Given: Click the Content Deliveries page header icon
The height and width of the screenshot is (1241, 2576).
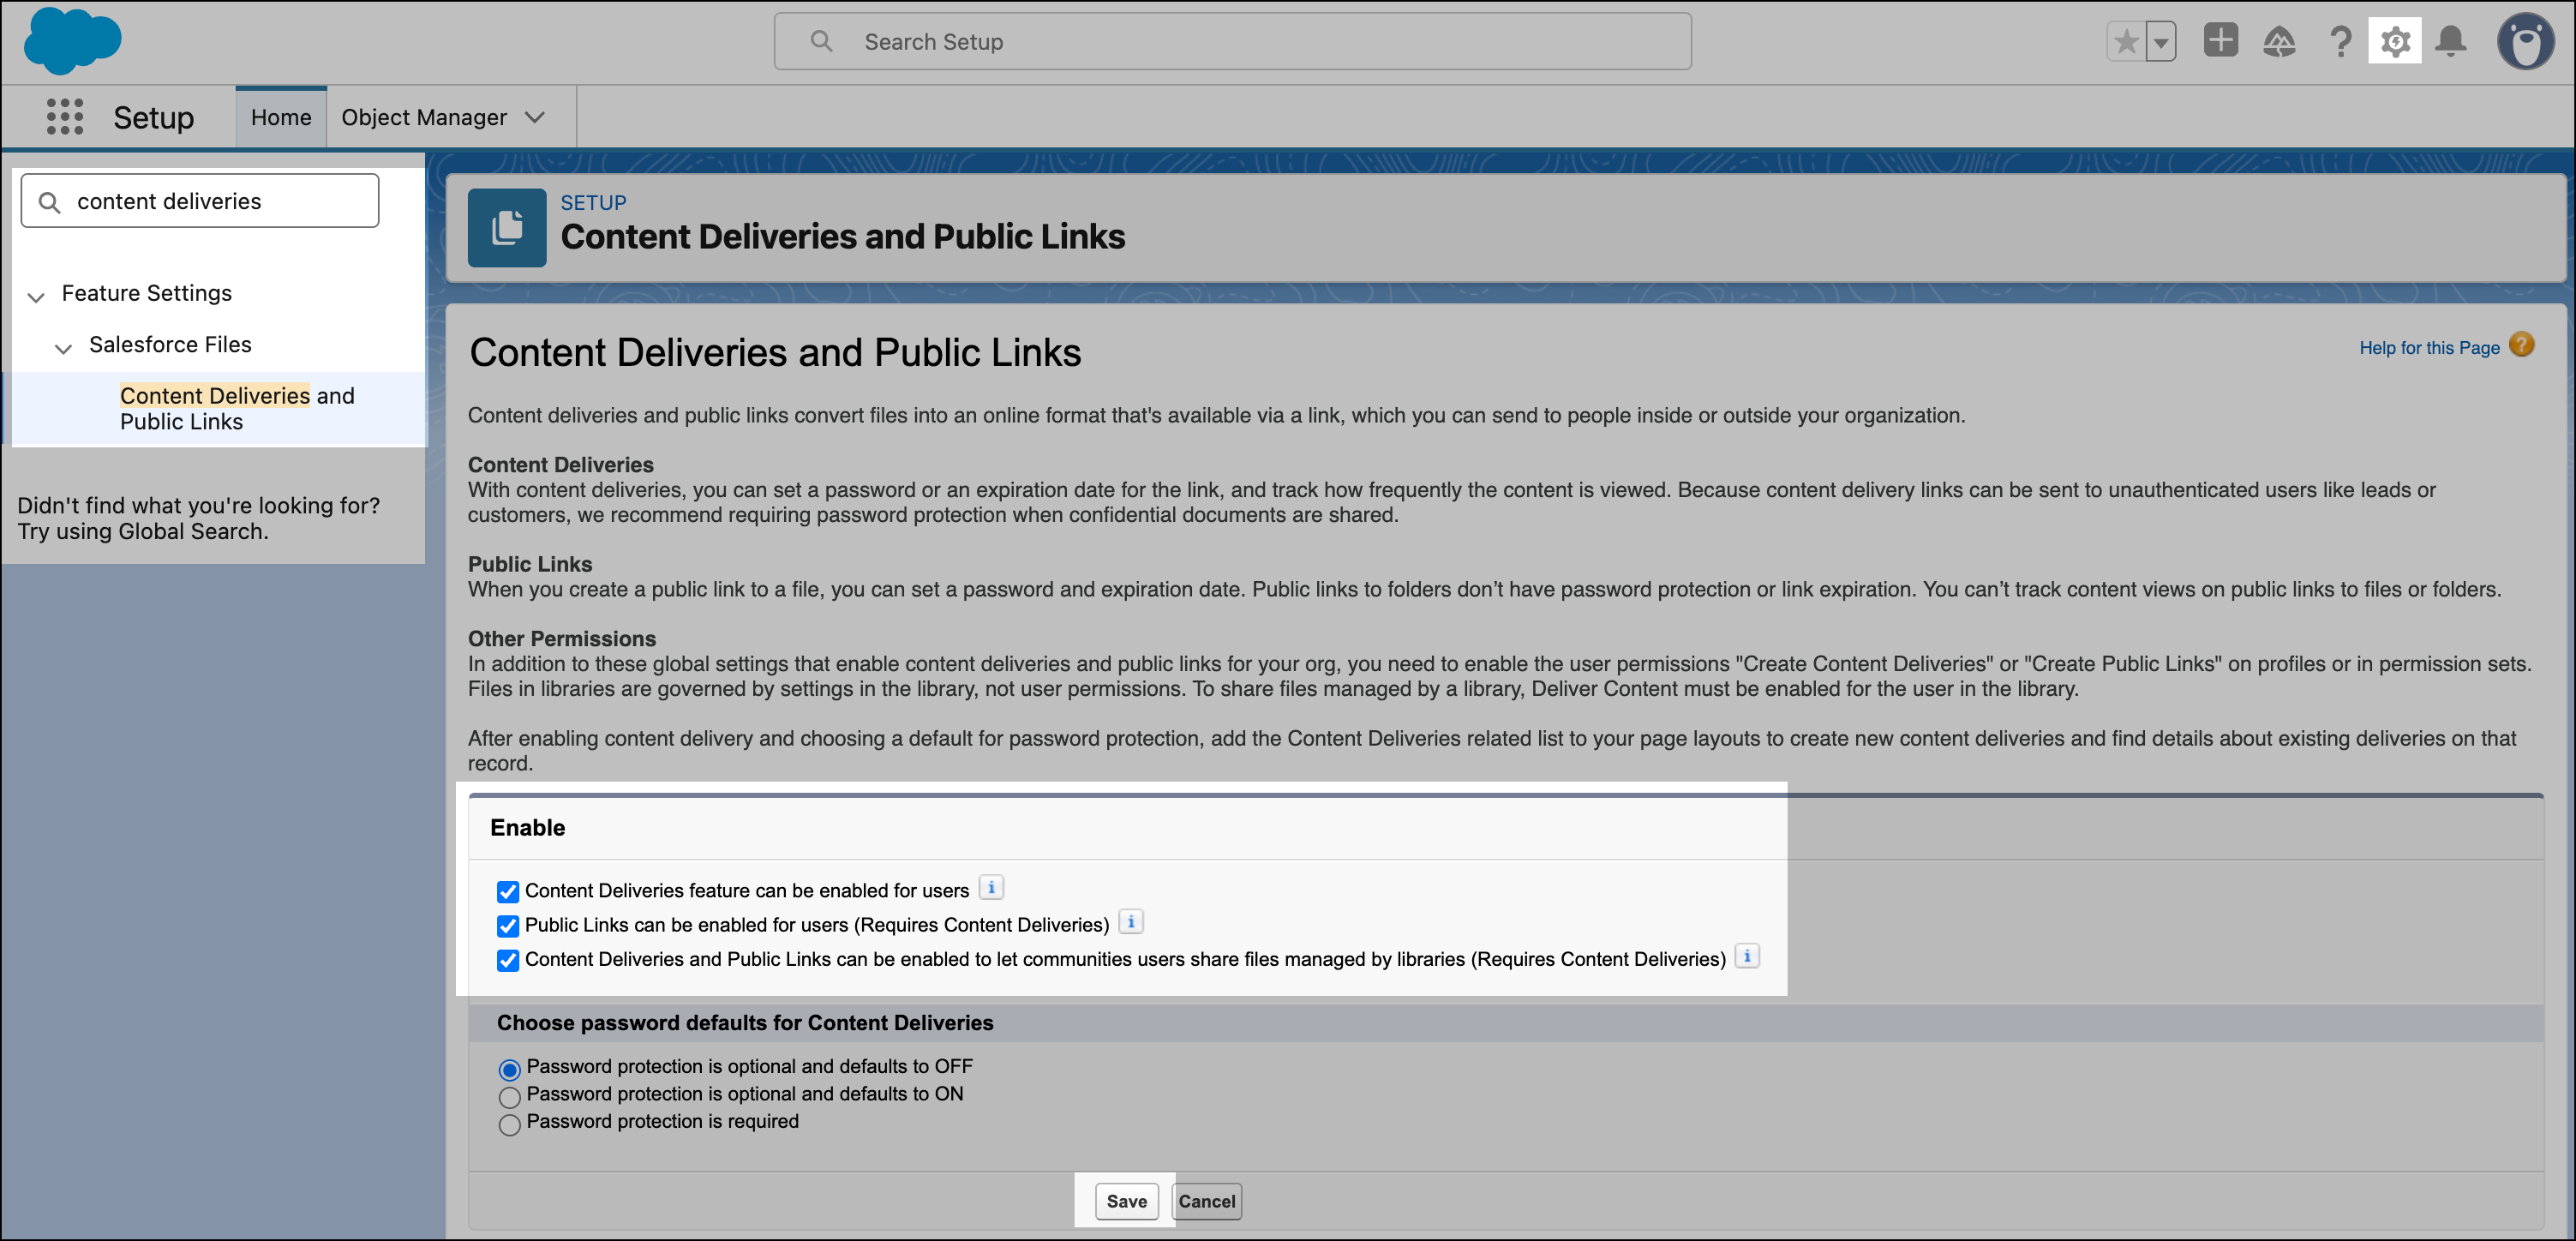Looking at the screenshot, I should pos(507,228).
